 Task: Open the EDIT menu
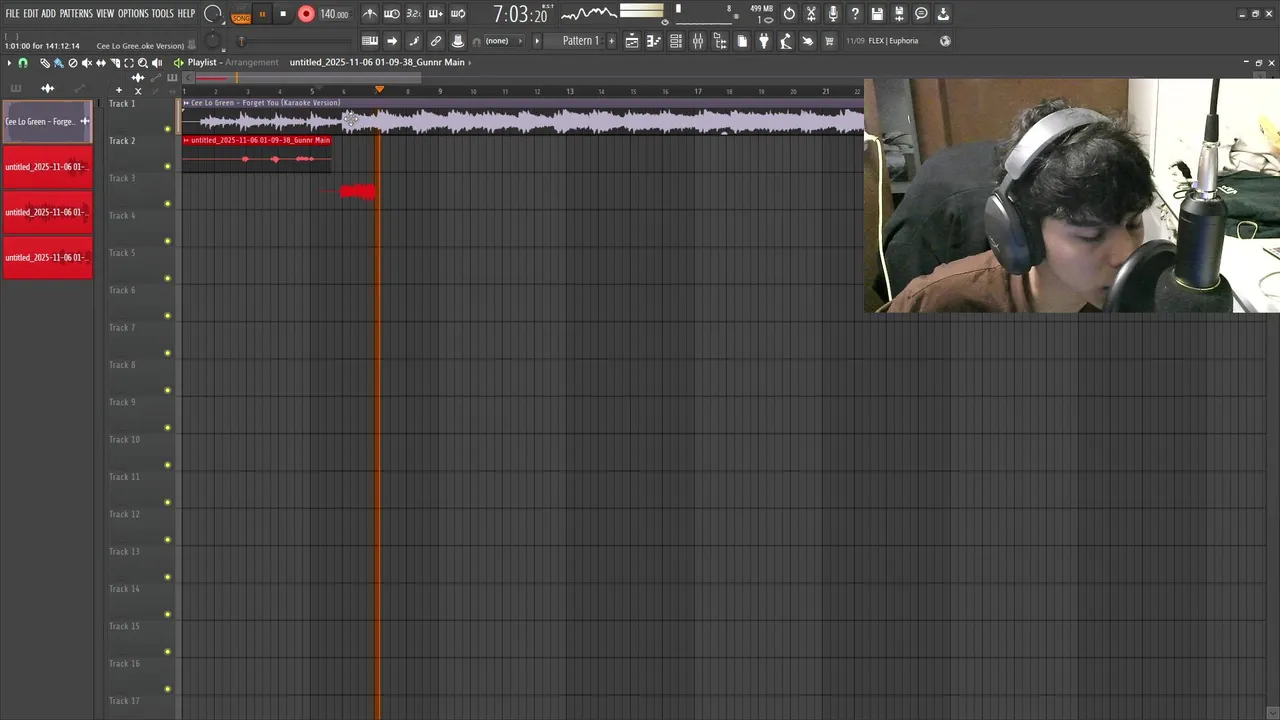30,14
